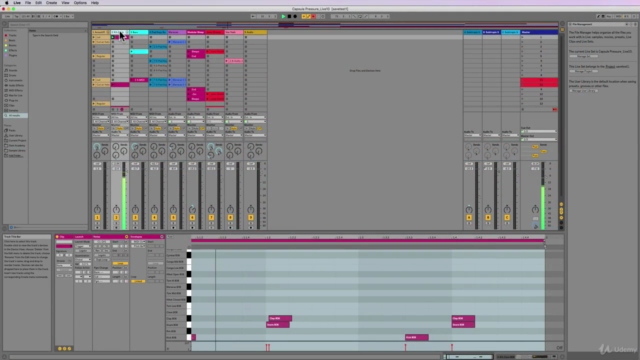Toggle return track A activator

click(x=469, y=218)
